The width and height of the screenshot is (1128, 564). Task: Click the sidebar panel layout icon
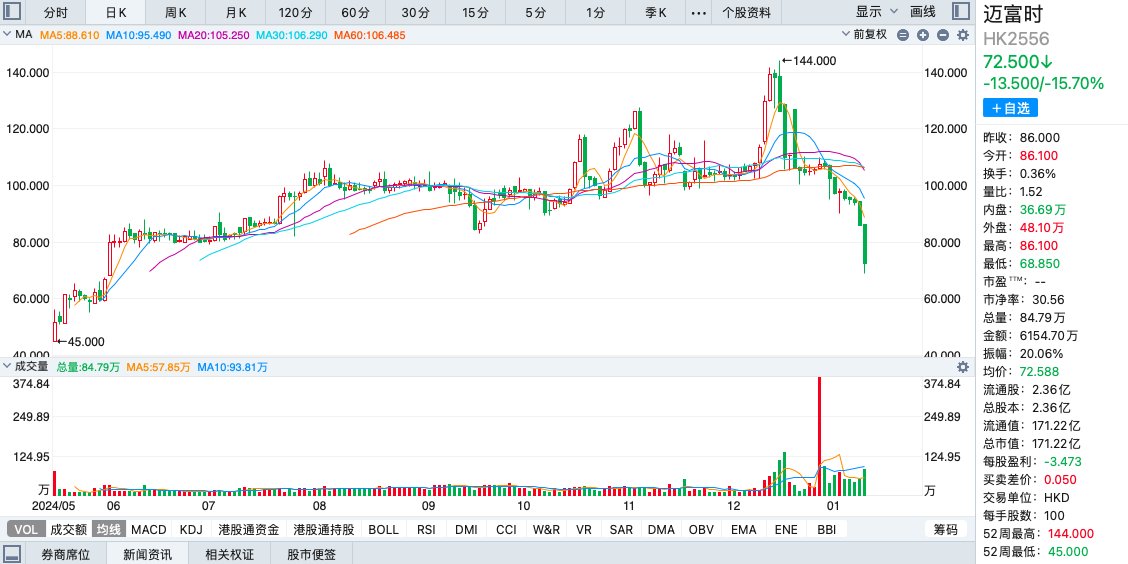point(961,12)
